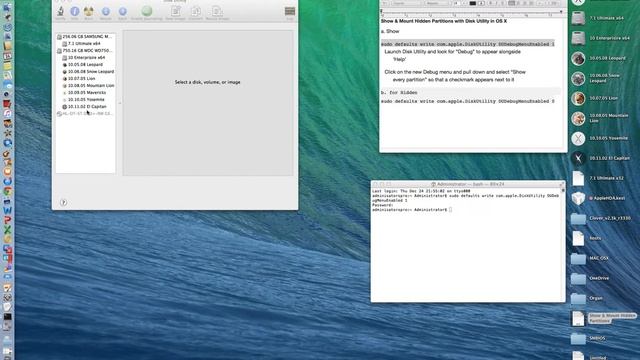This screenshot has height=360, width=640.
Task: Select 10 Enterprisre x64 drive icon on desktop
Action: pyautogui.click(x=578, y=38)
